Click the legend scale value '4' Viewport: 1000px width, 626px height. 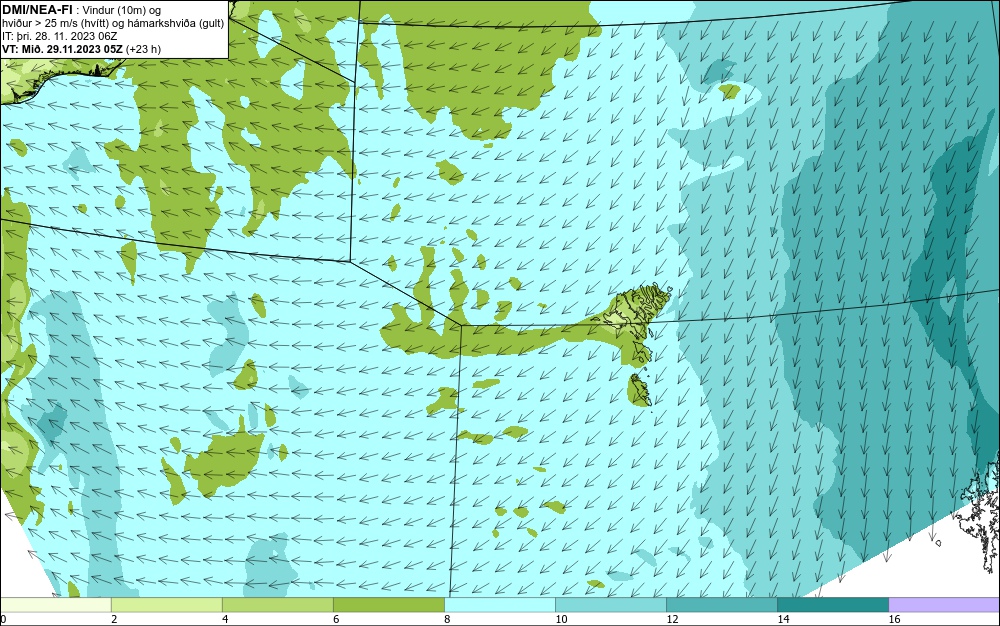(x=225, y=619)
